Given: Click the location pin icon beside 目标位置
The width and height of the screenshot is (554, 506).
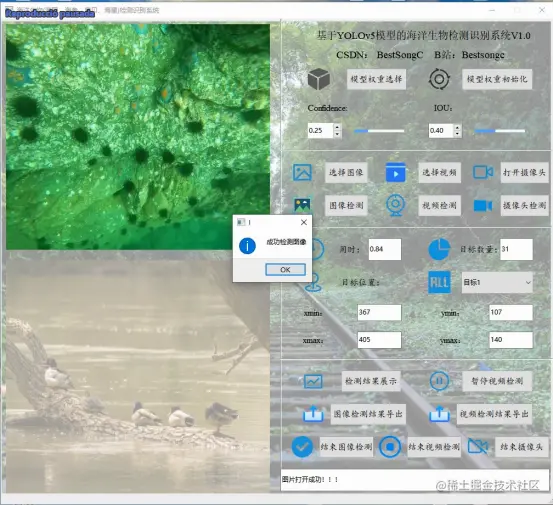Looking at the screenshot, I should (313, 282).
